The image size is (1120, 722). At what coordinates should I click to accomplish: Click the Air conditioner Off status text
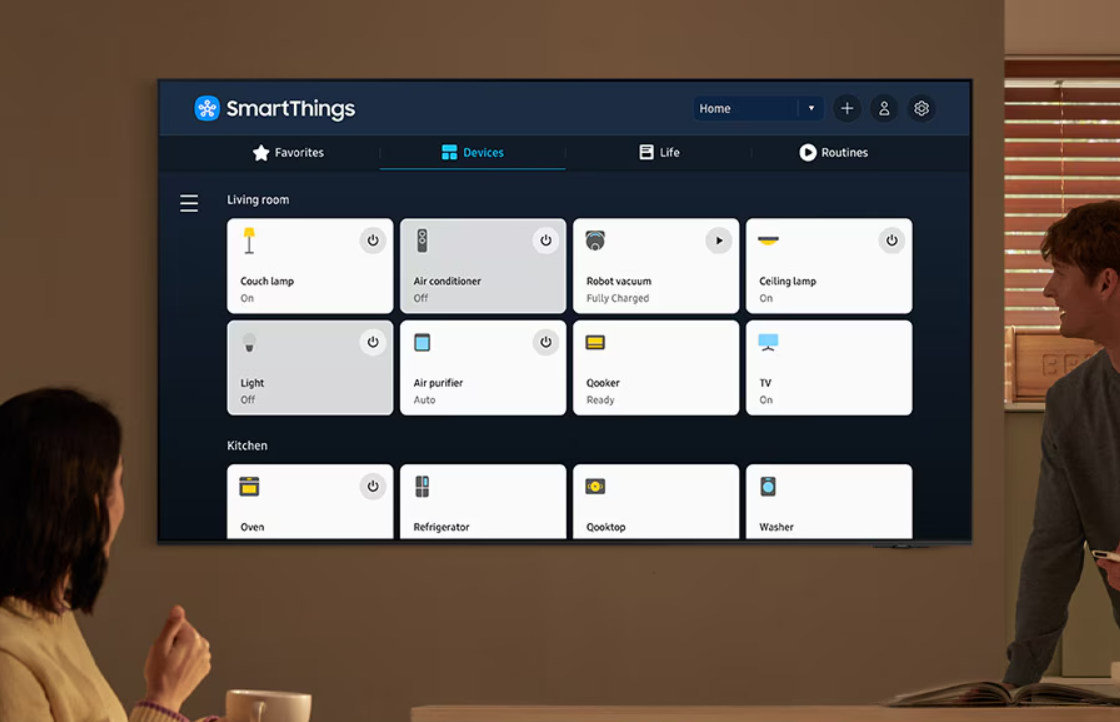[421, 299]
